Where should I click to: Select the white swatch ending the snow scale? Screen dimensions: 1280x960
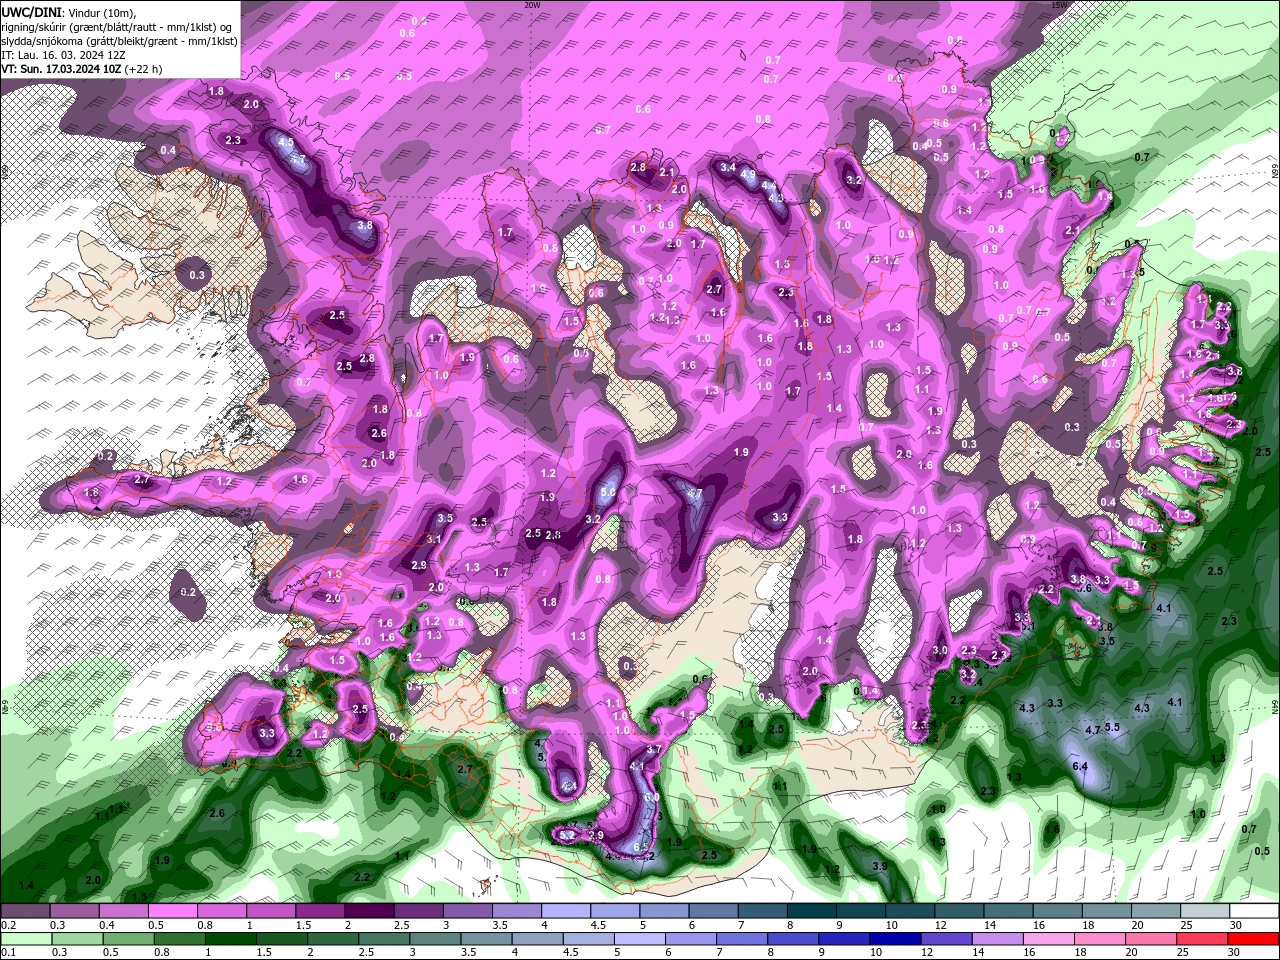1254,911
